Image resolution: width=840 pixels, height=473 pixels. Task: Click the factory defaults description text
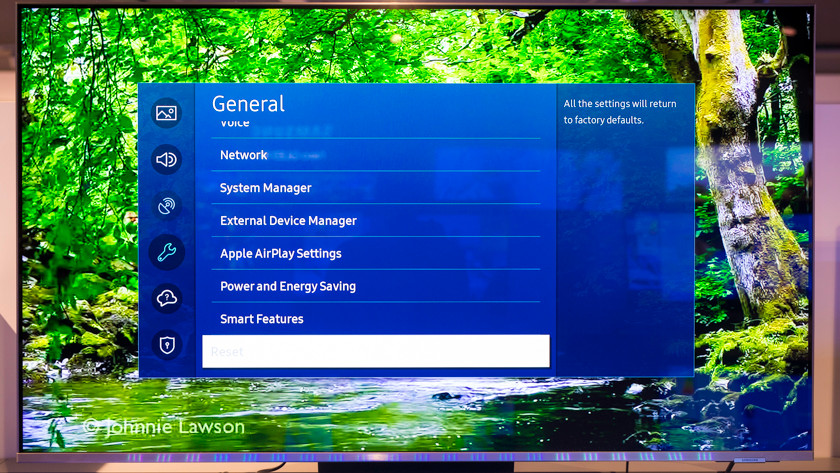(619, 112)
